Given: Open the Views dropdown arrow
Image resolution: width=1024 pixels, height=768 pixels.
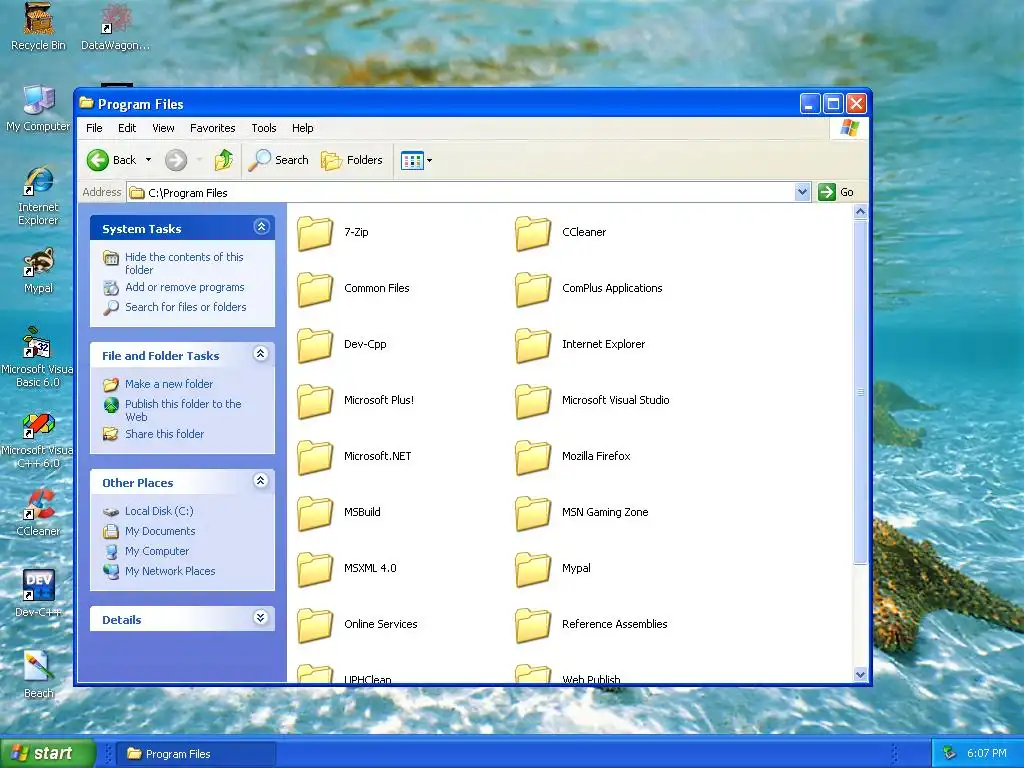Looking at the screenshot, I should (x=429, y=160).
